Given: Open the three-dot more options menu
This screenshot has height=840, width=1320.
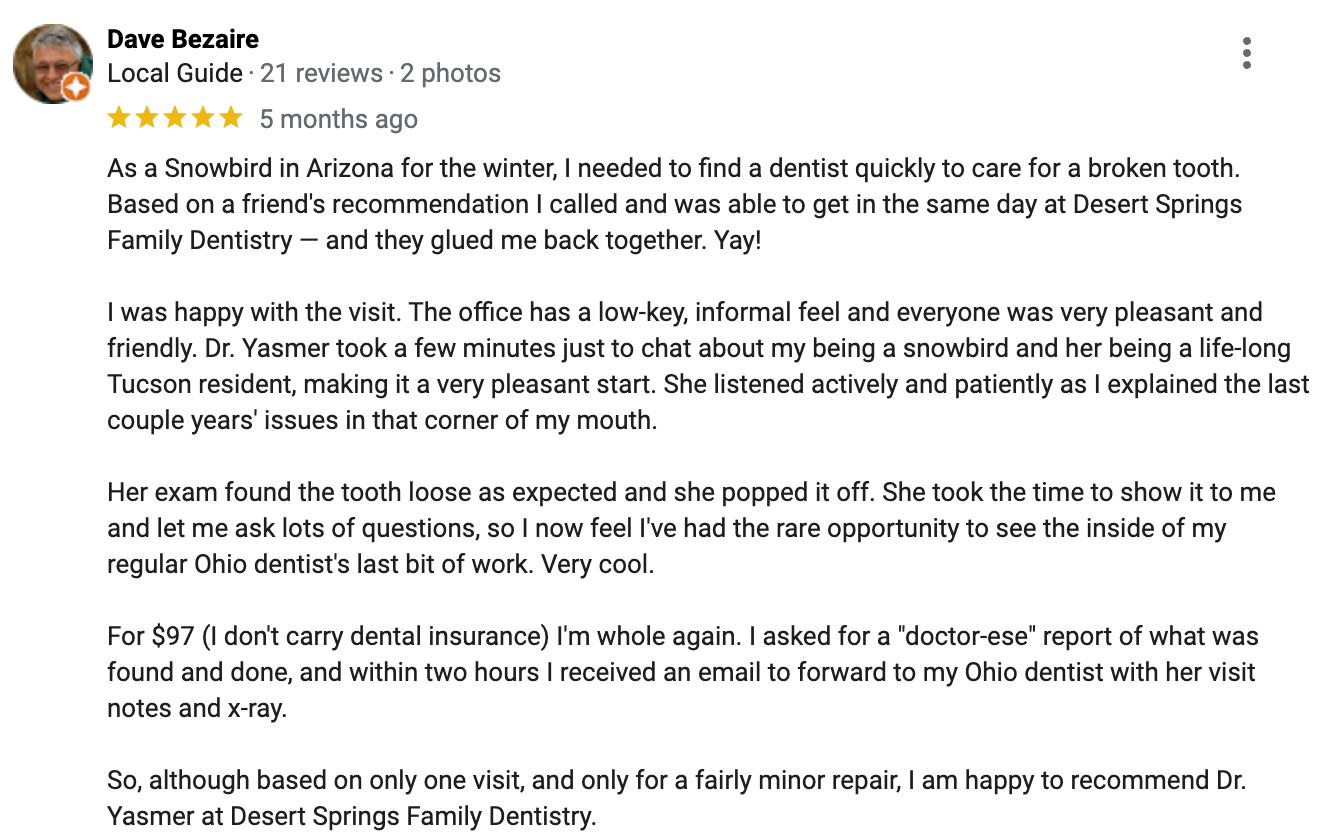Looking at the screenshot, I should pos(1246,53).
